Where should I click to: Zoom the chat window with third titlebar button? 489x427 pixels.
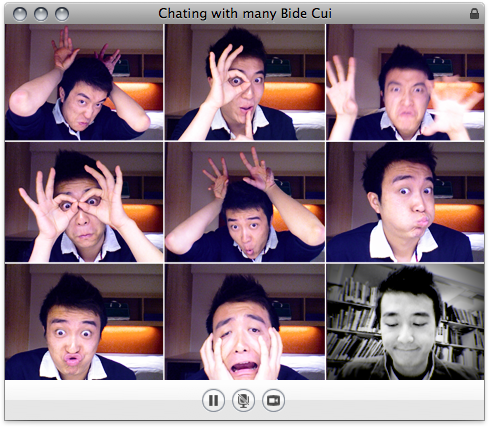(x=62, y=14)
